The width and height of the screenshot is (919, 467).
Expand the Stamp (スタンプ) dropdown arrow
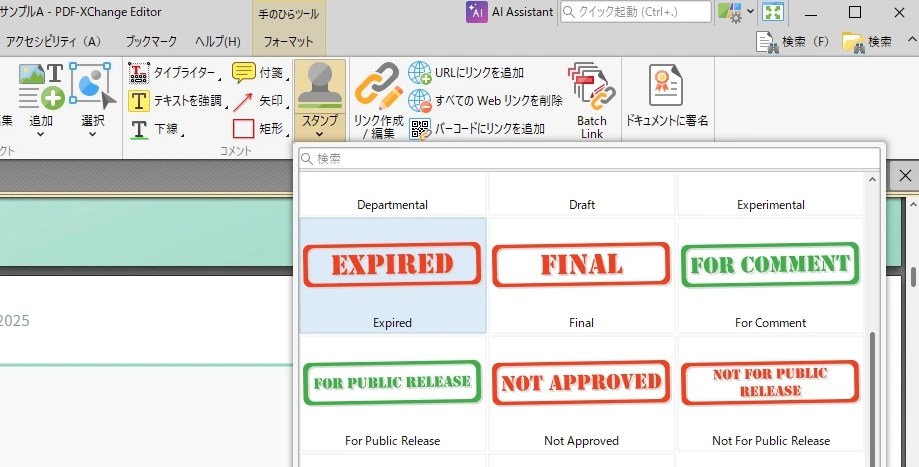(319, 134)
